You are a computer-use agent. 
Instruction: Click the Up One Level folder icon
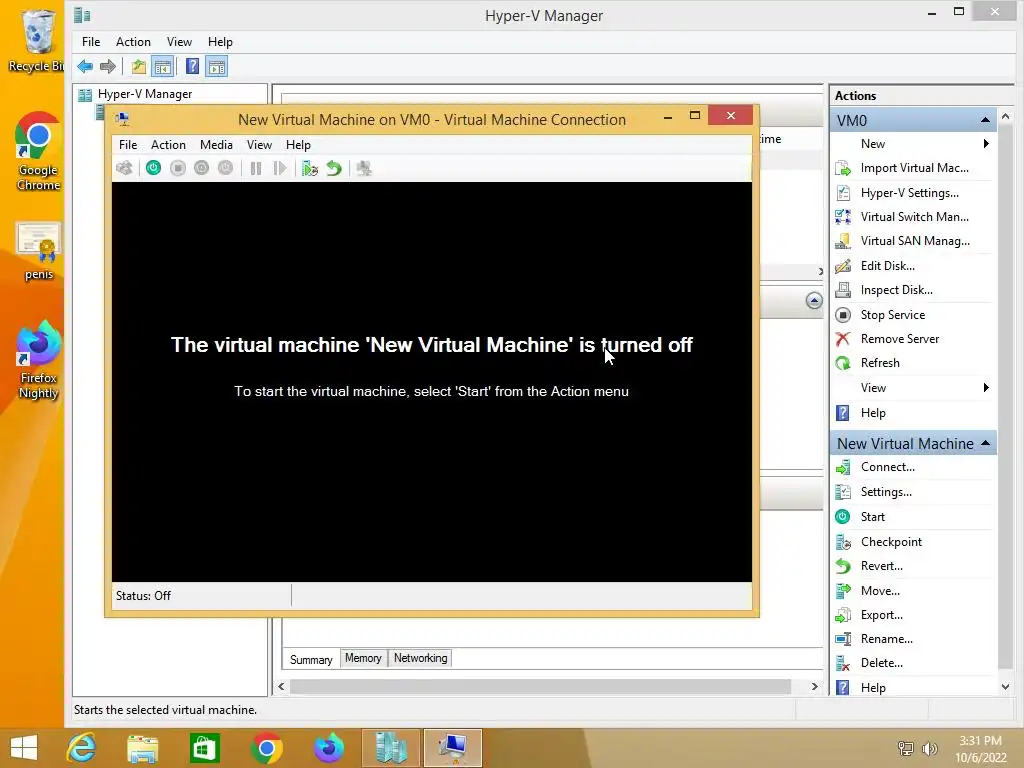coord(138,66)
